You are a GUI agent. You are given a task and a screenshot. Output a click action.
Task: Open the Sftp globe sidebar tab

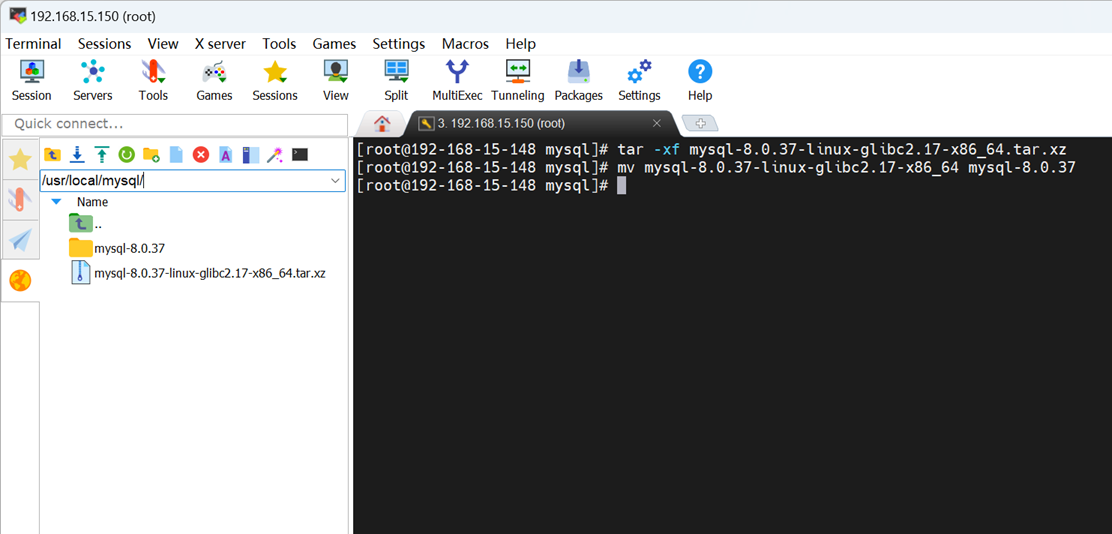click(20, 281)
